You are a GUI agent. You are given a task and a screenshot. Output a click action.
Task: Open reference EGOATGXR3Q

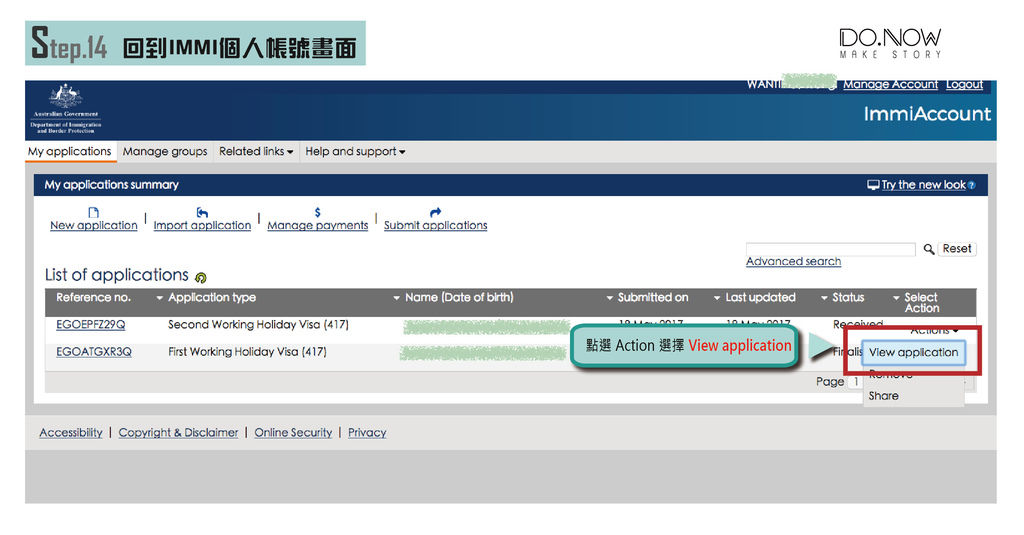pos(93,352)
